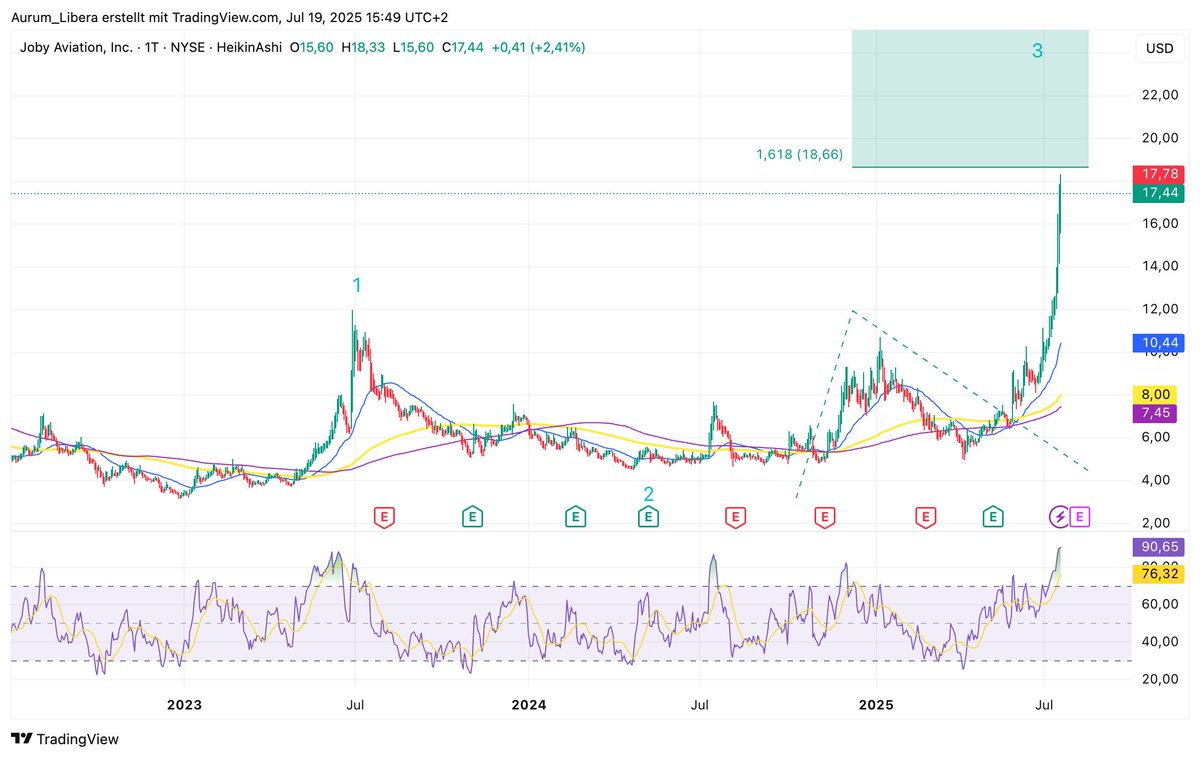Open red earnings marker from early 2025

click(x=926, y=517)
